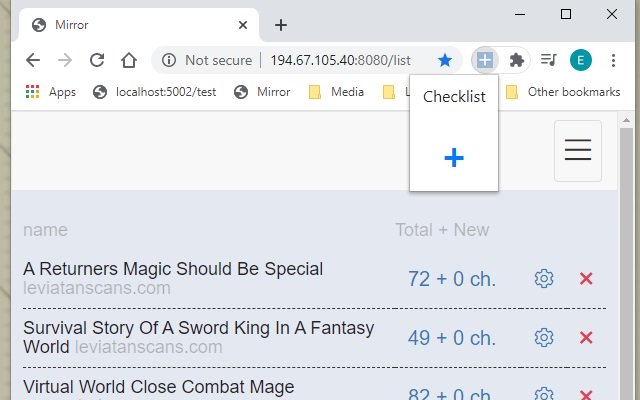Click the 72 + 0 ch. count

click(x=452, y=279)
